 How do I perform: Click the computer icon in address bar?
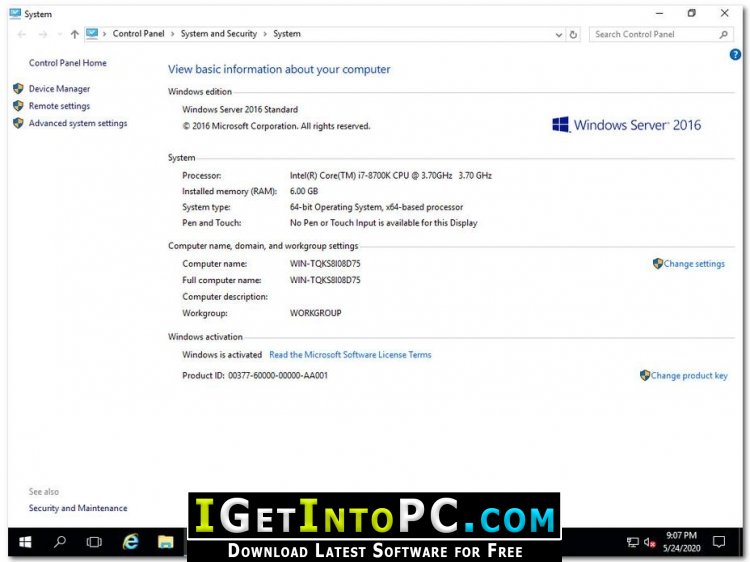[x=92, y=33]
